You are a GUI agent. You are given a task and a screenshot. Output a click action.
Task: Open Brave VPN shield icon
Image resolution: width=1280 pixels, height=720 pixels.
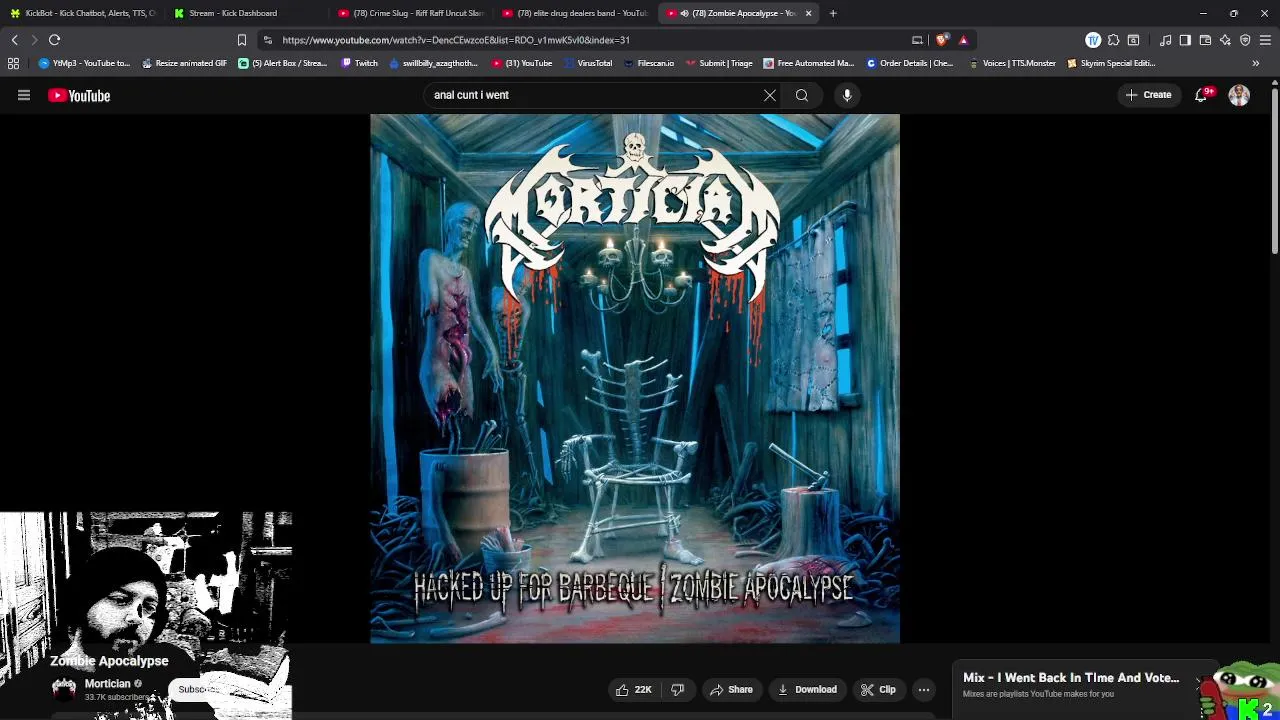tap(1245, 40)
